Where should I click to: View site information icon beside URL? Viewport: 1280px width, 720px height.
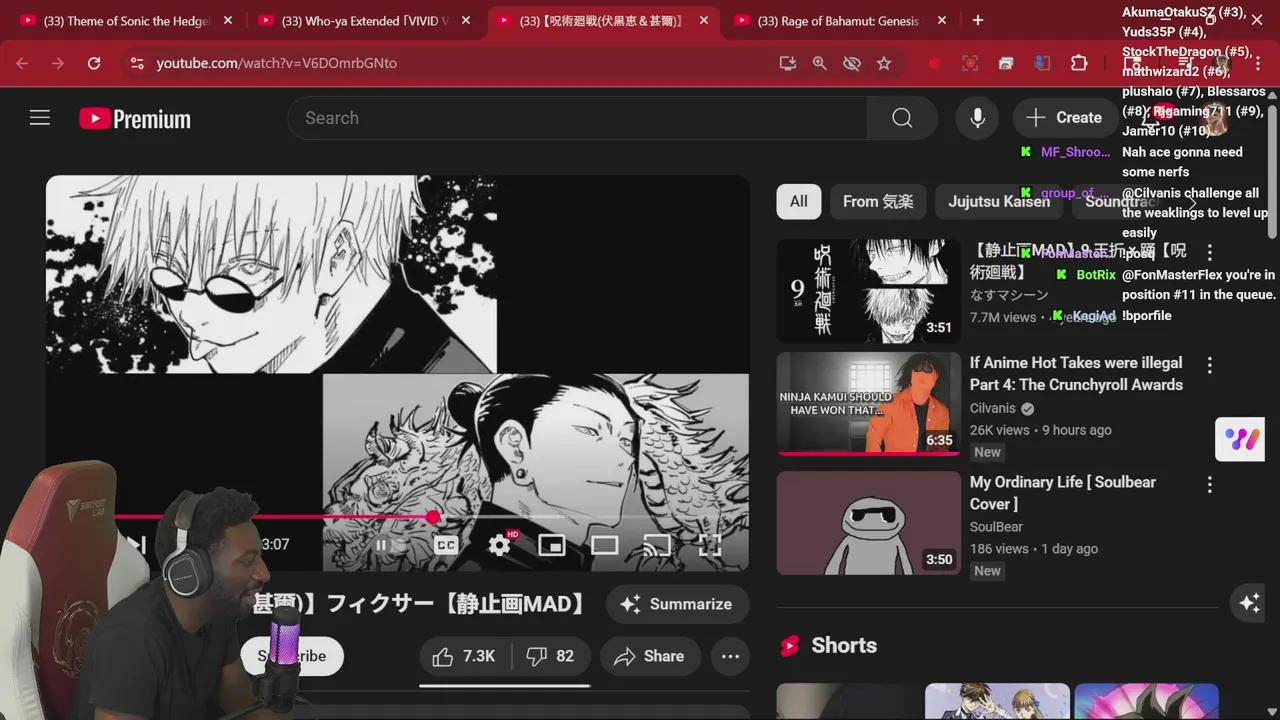[x=137, y=63]
